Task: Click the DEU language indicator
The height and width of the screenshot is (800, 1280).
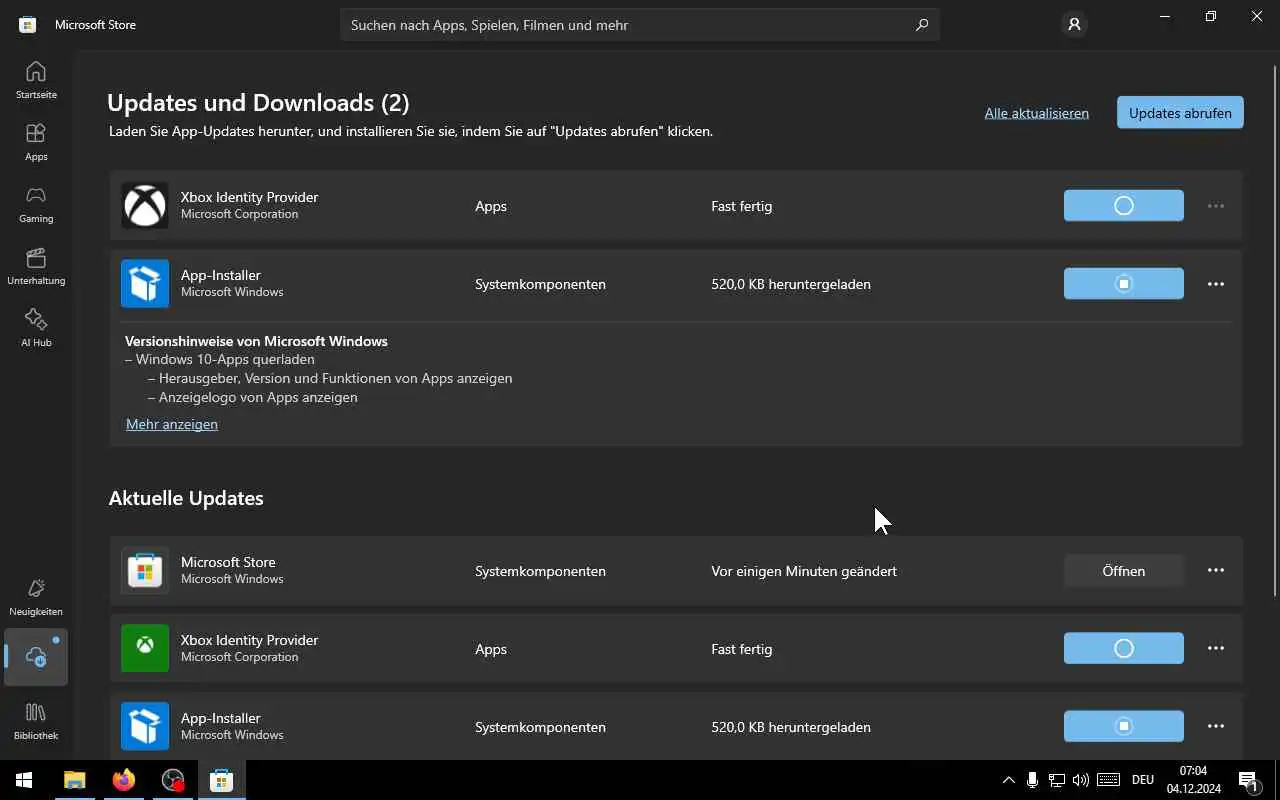Action: coord(1143,780)
